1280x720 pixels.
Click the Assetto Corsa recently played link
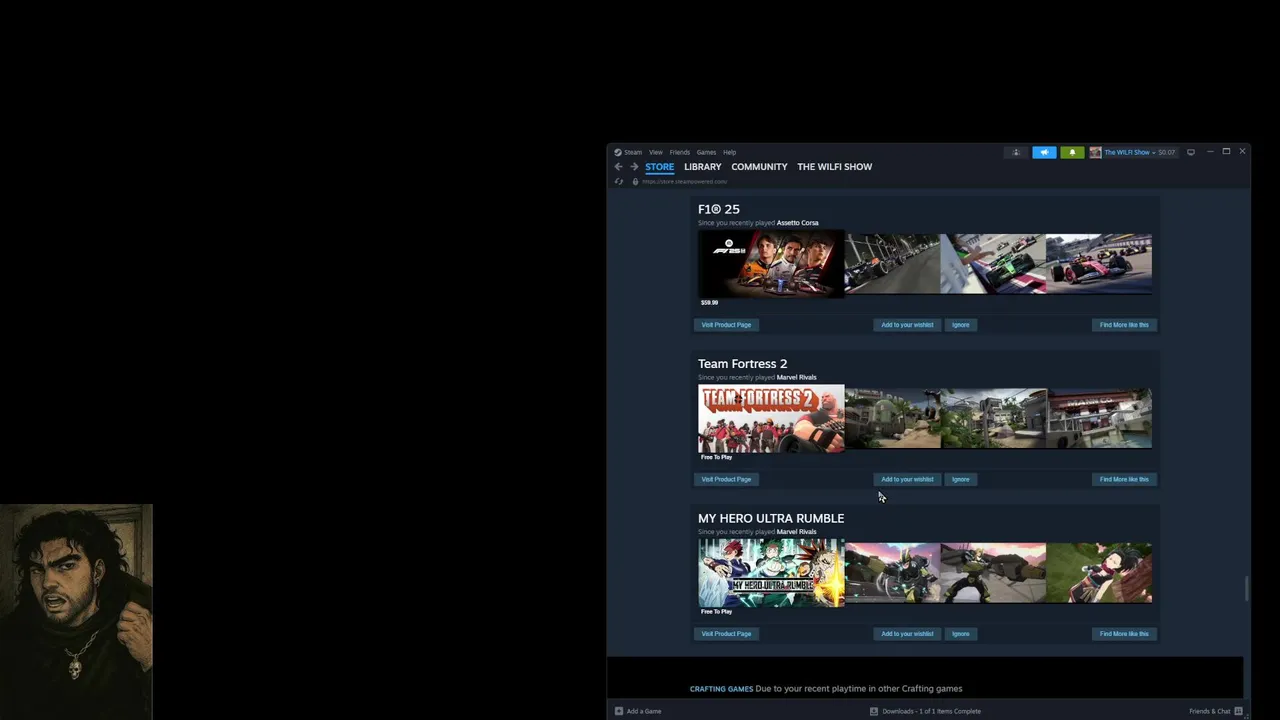pyautogui.click(x=797, y=223)
